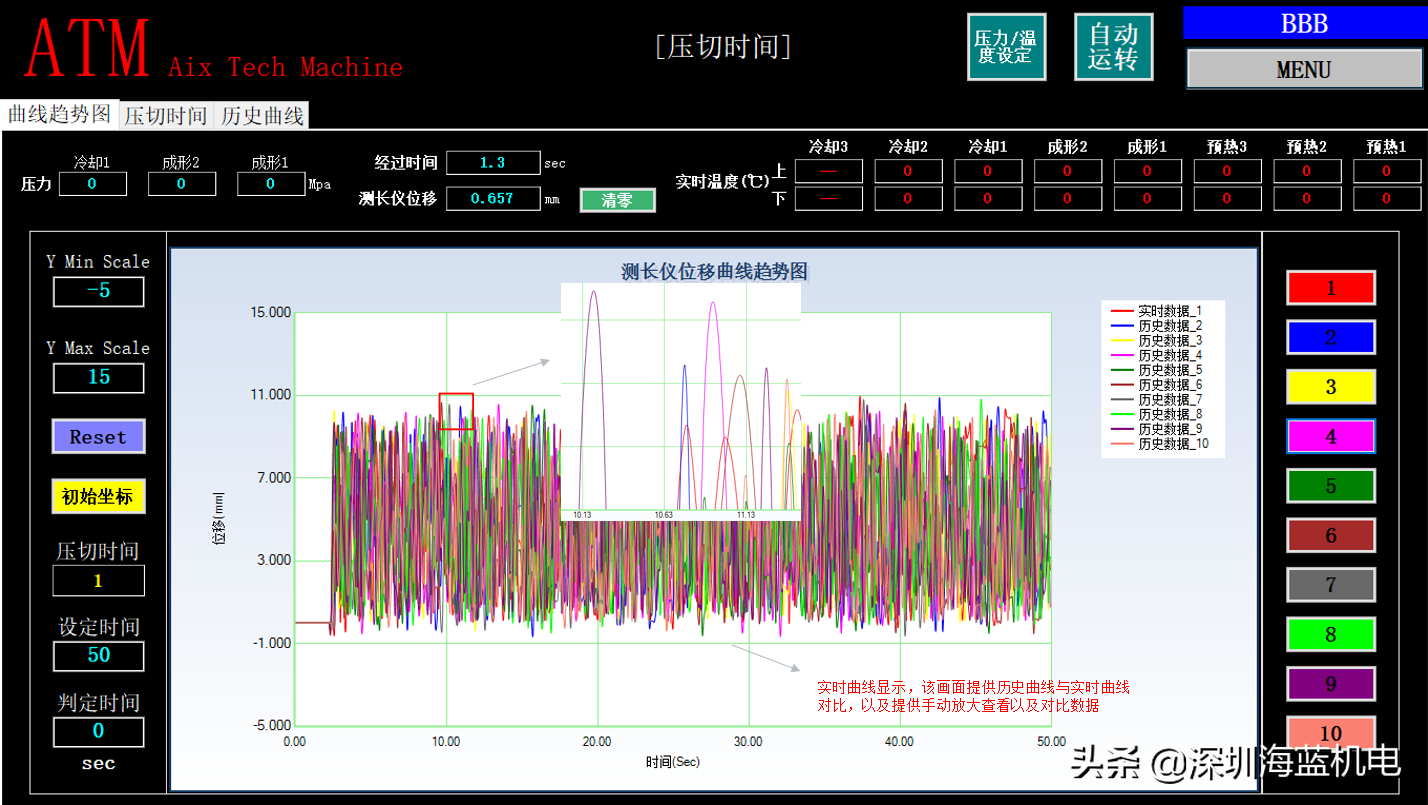Click the upper 成形2 temperature field
Screen dimensions: 1428x805
(1068, 171)
